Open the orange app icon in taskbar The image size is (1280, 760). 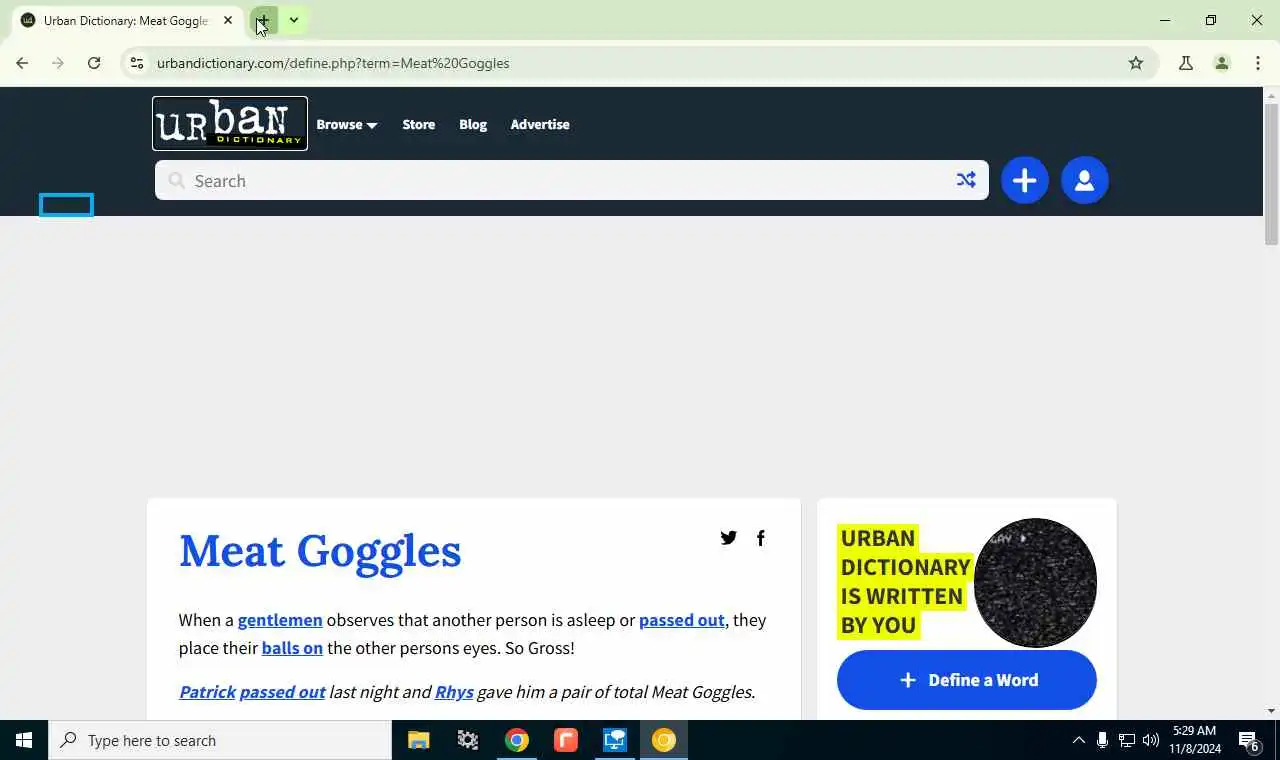point(566,740)
